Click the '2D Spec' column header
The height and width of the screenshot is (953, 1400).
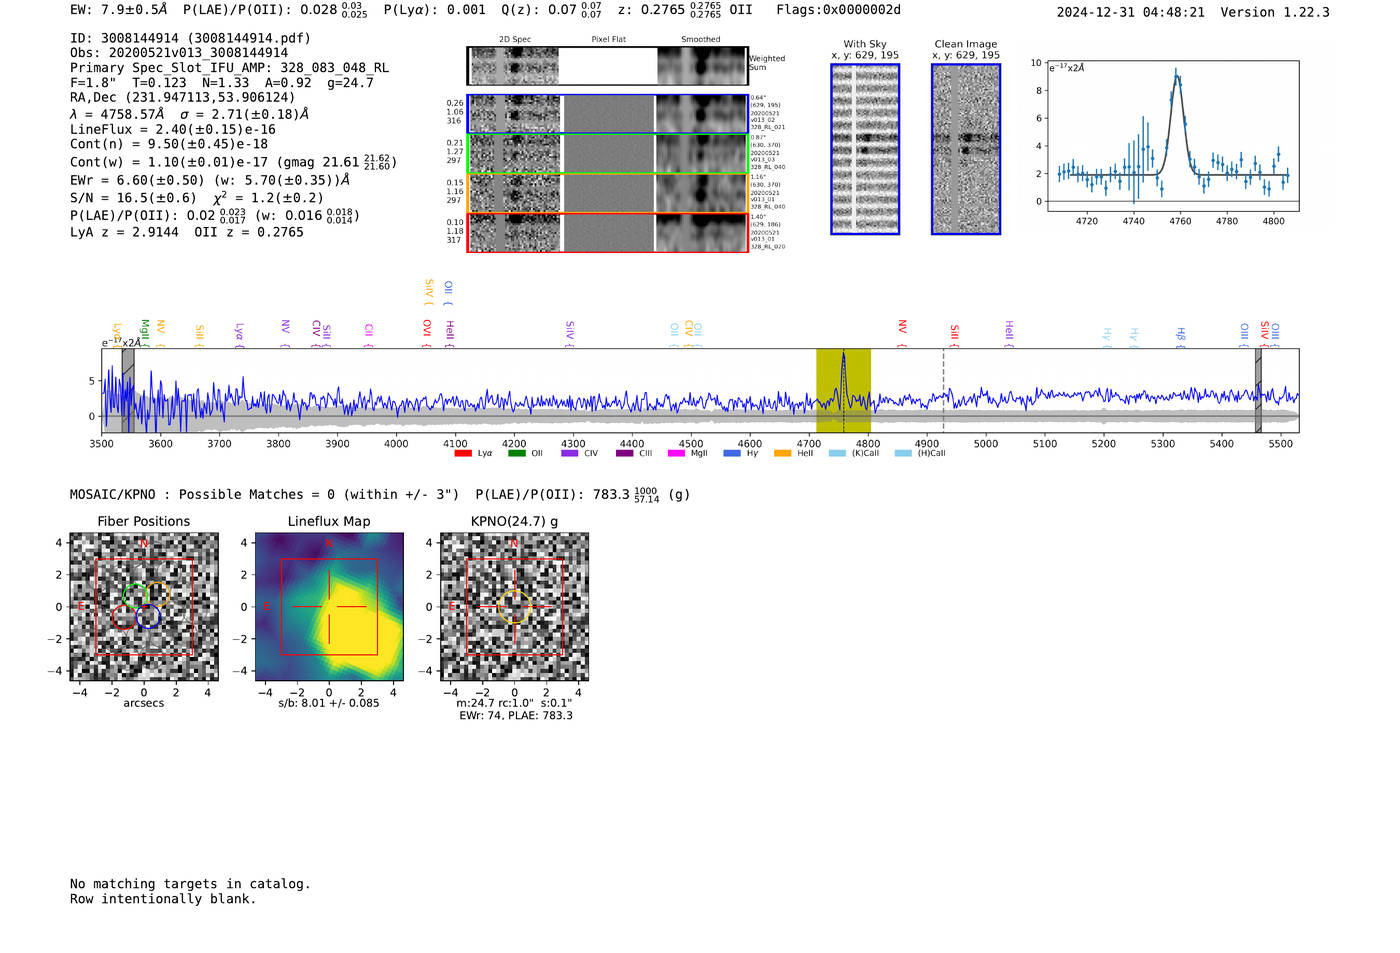point(515,40)
